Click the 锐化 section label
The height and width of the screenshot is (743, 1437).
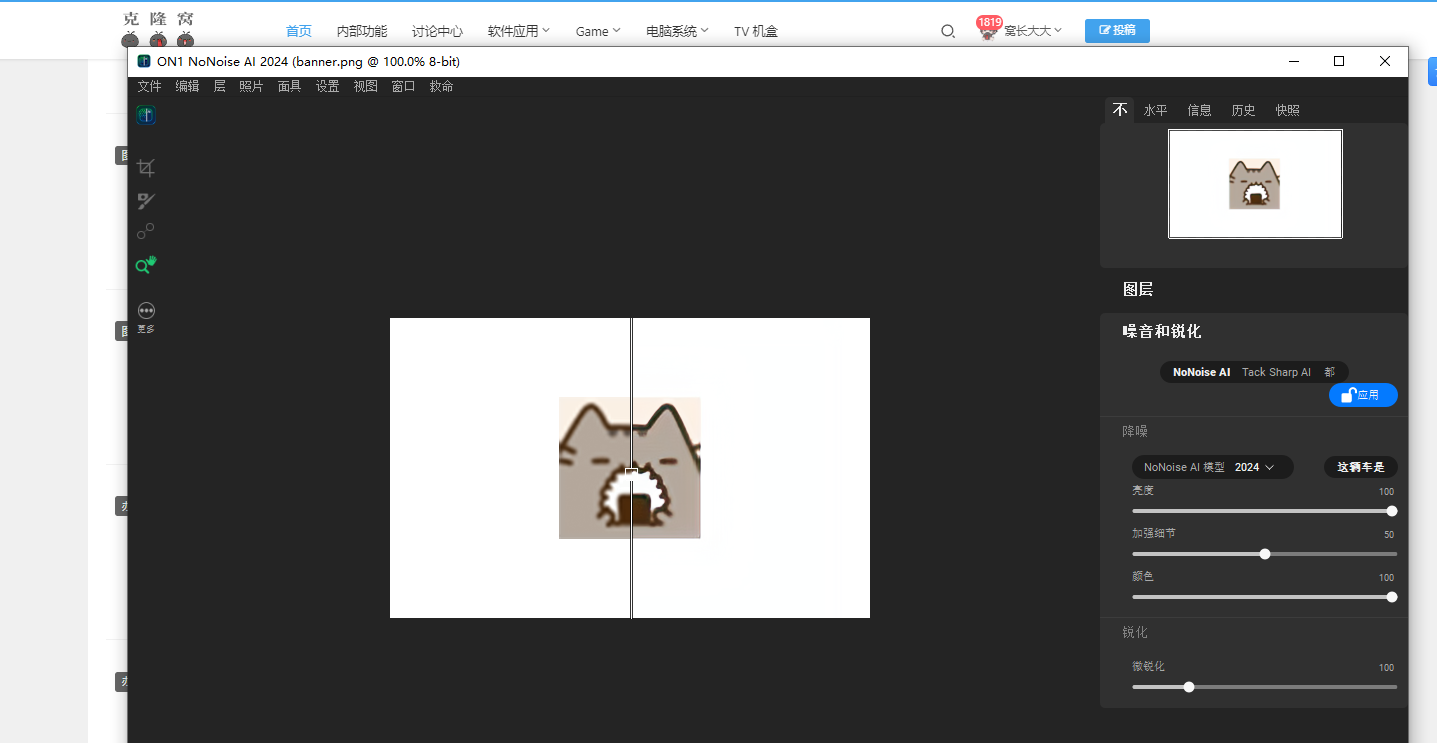[1135, 633]
